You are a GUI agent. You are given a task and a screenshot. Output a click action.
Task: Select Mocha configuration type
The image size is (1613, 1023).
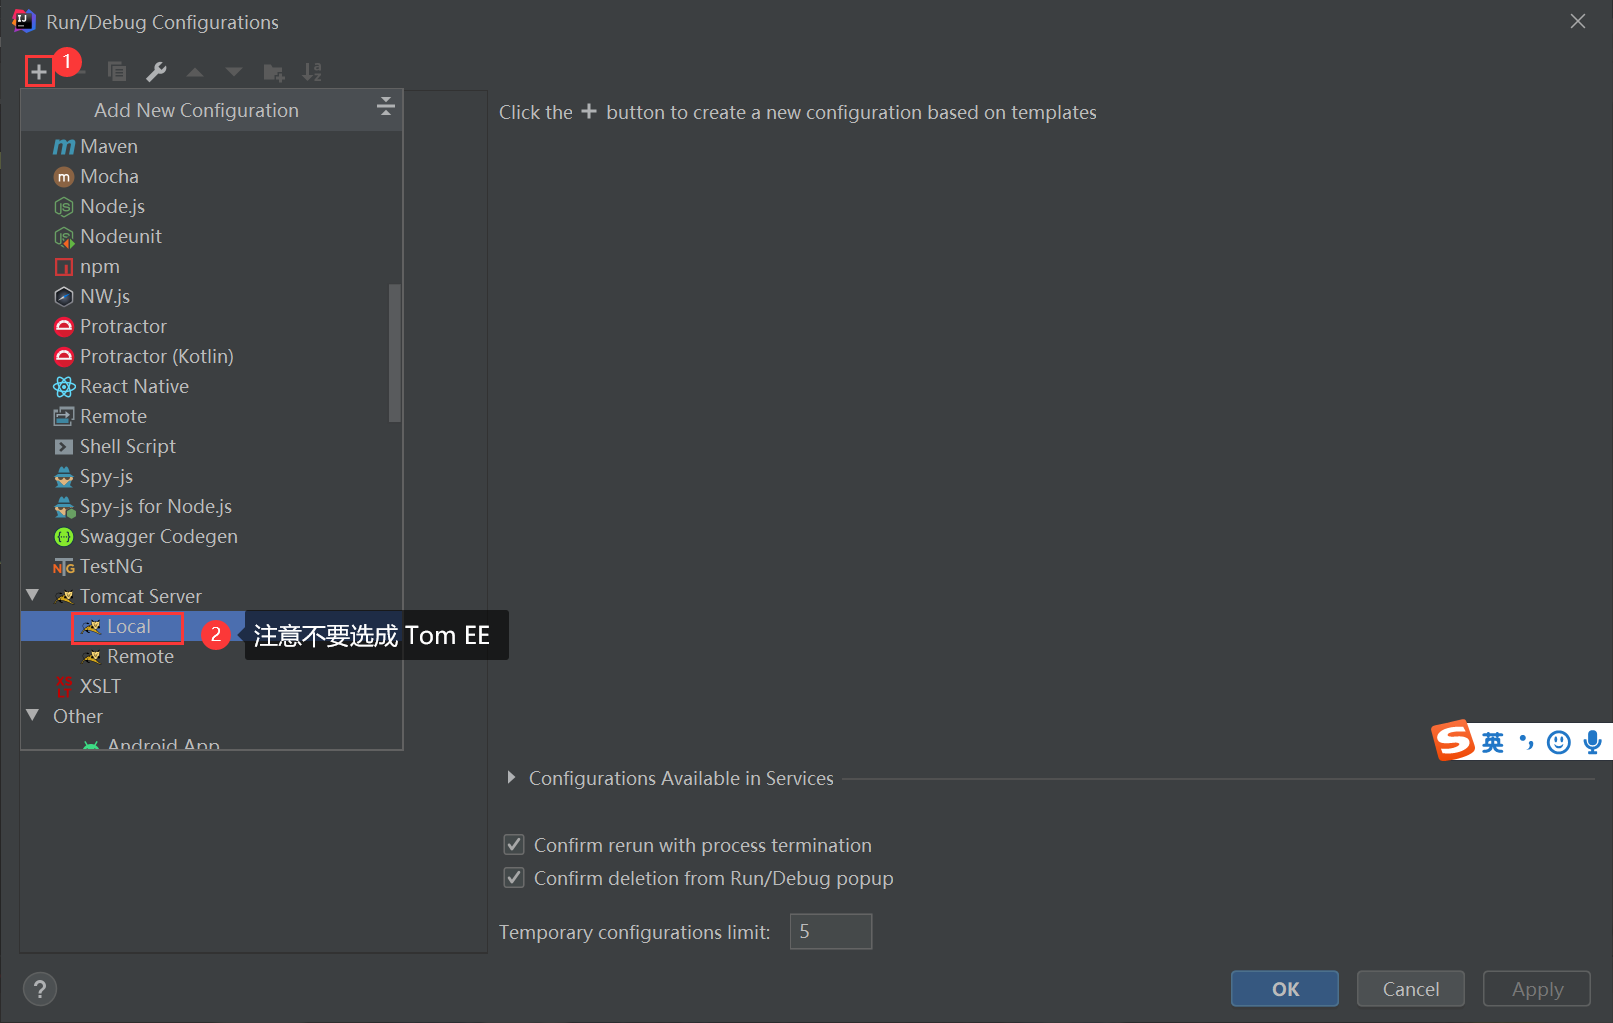(212, 176)
